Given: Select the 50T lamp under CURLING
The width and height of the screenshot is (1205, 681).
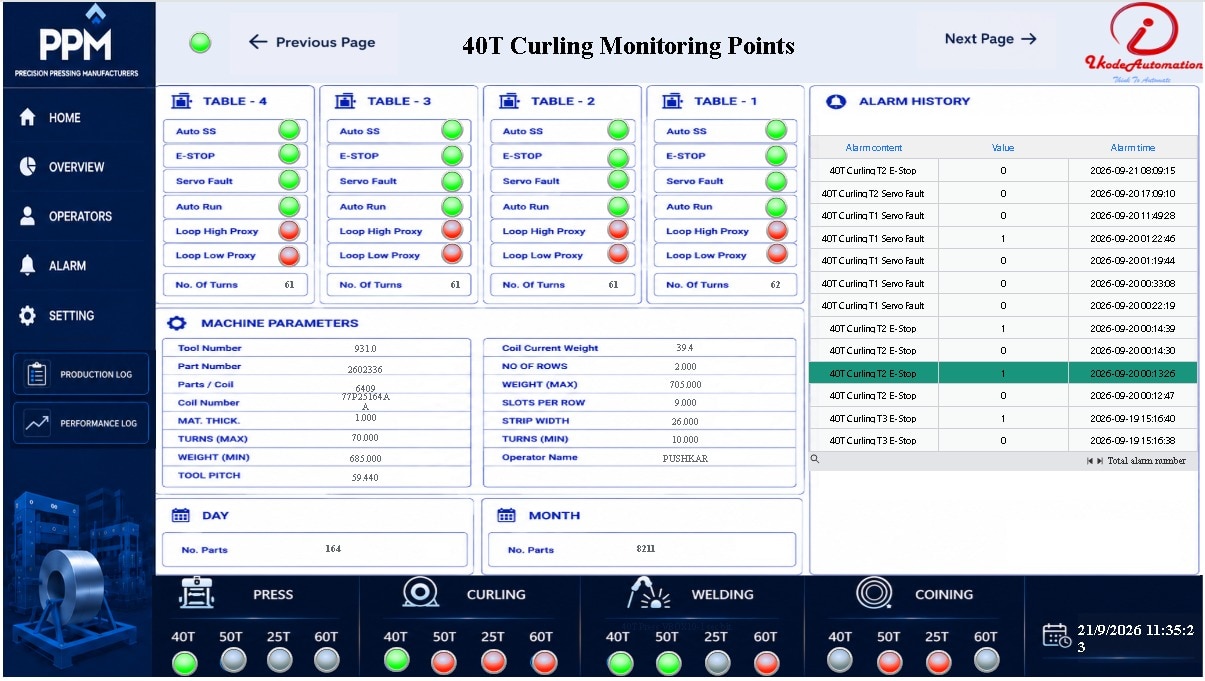Looking at the screenshot, I should pyautogui.click(x=445, y=662).
